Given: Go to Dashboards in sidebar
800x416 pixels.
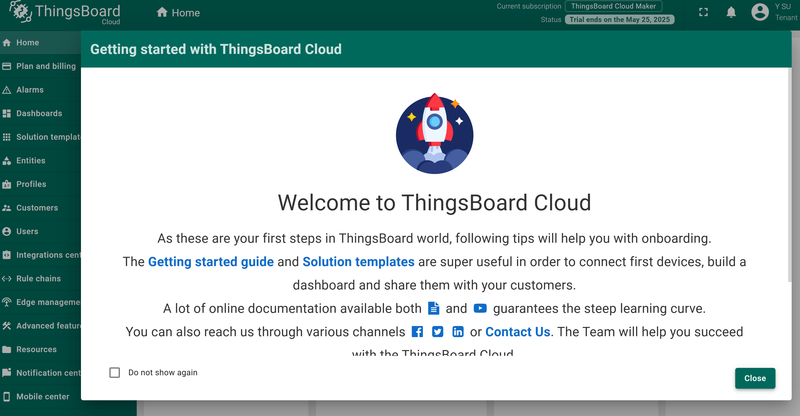Looking at the screenshot, I should point(40,113).
